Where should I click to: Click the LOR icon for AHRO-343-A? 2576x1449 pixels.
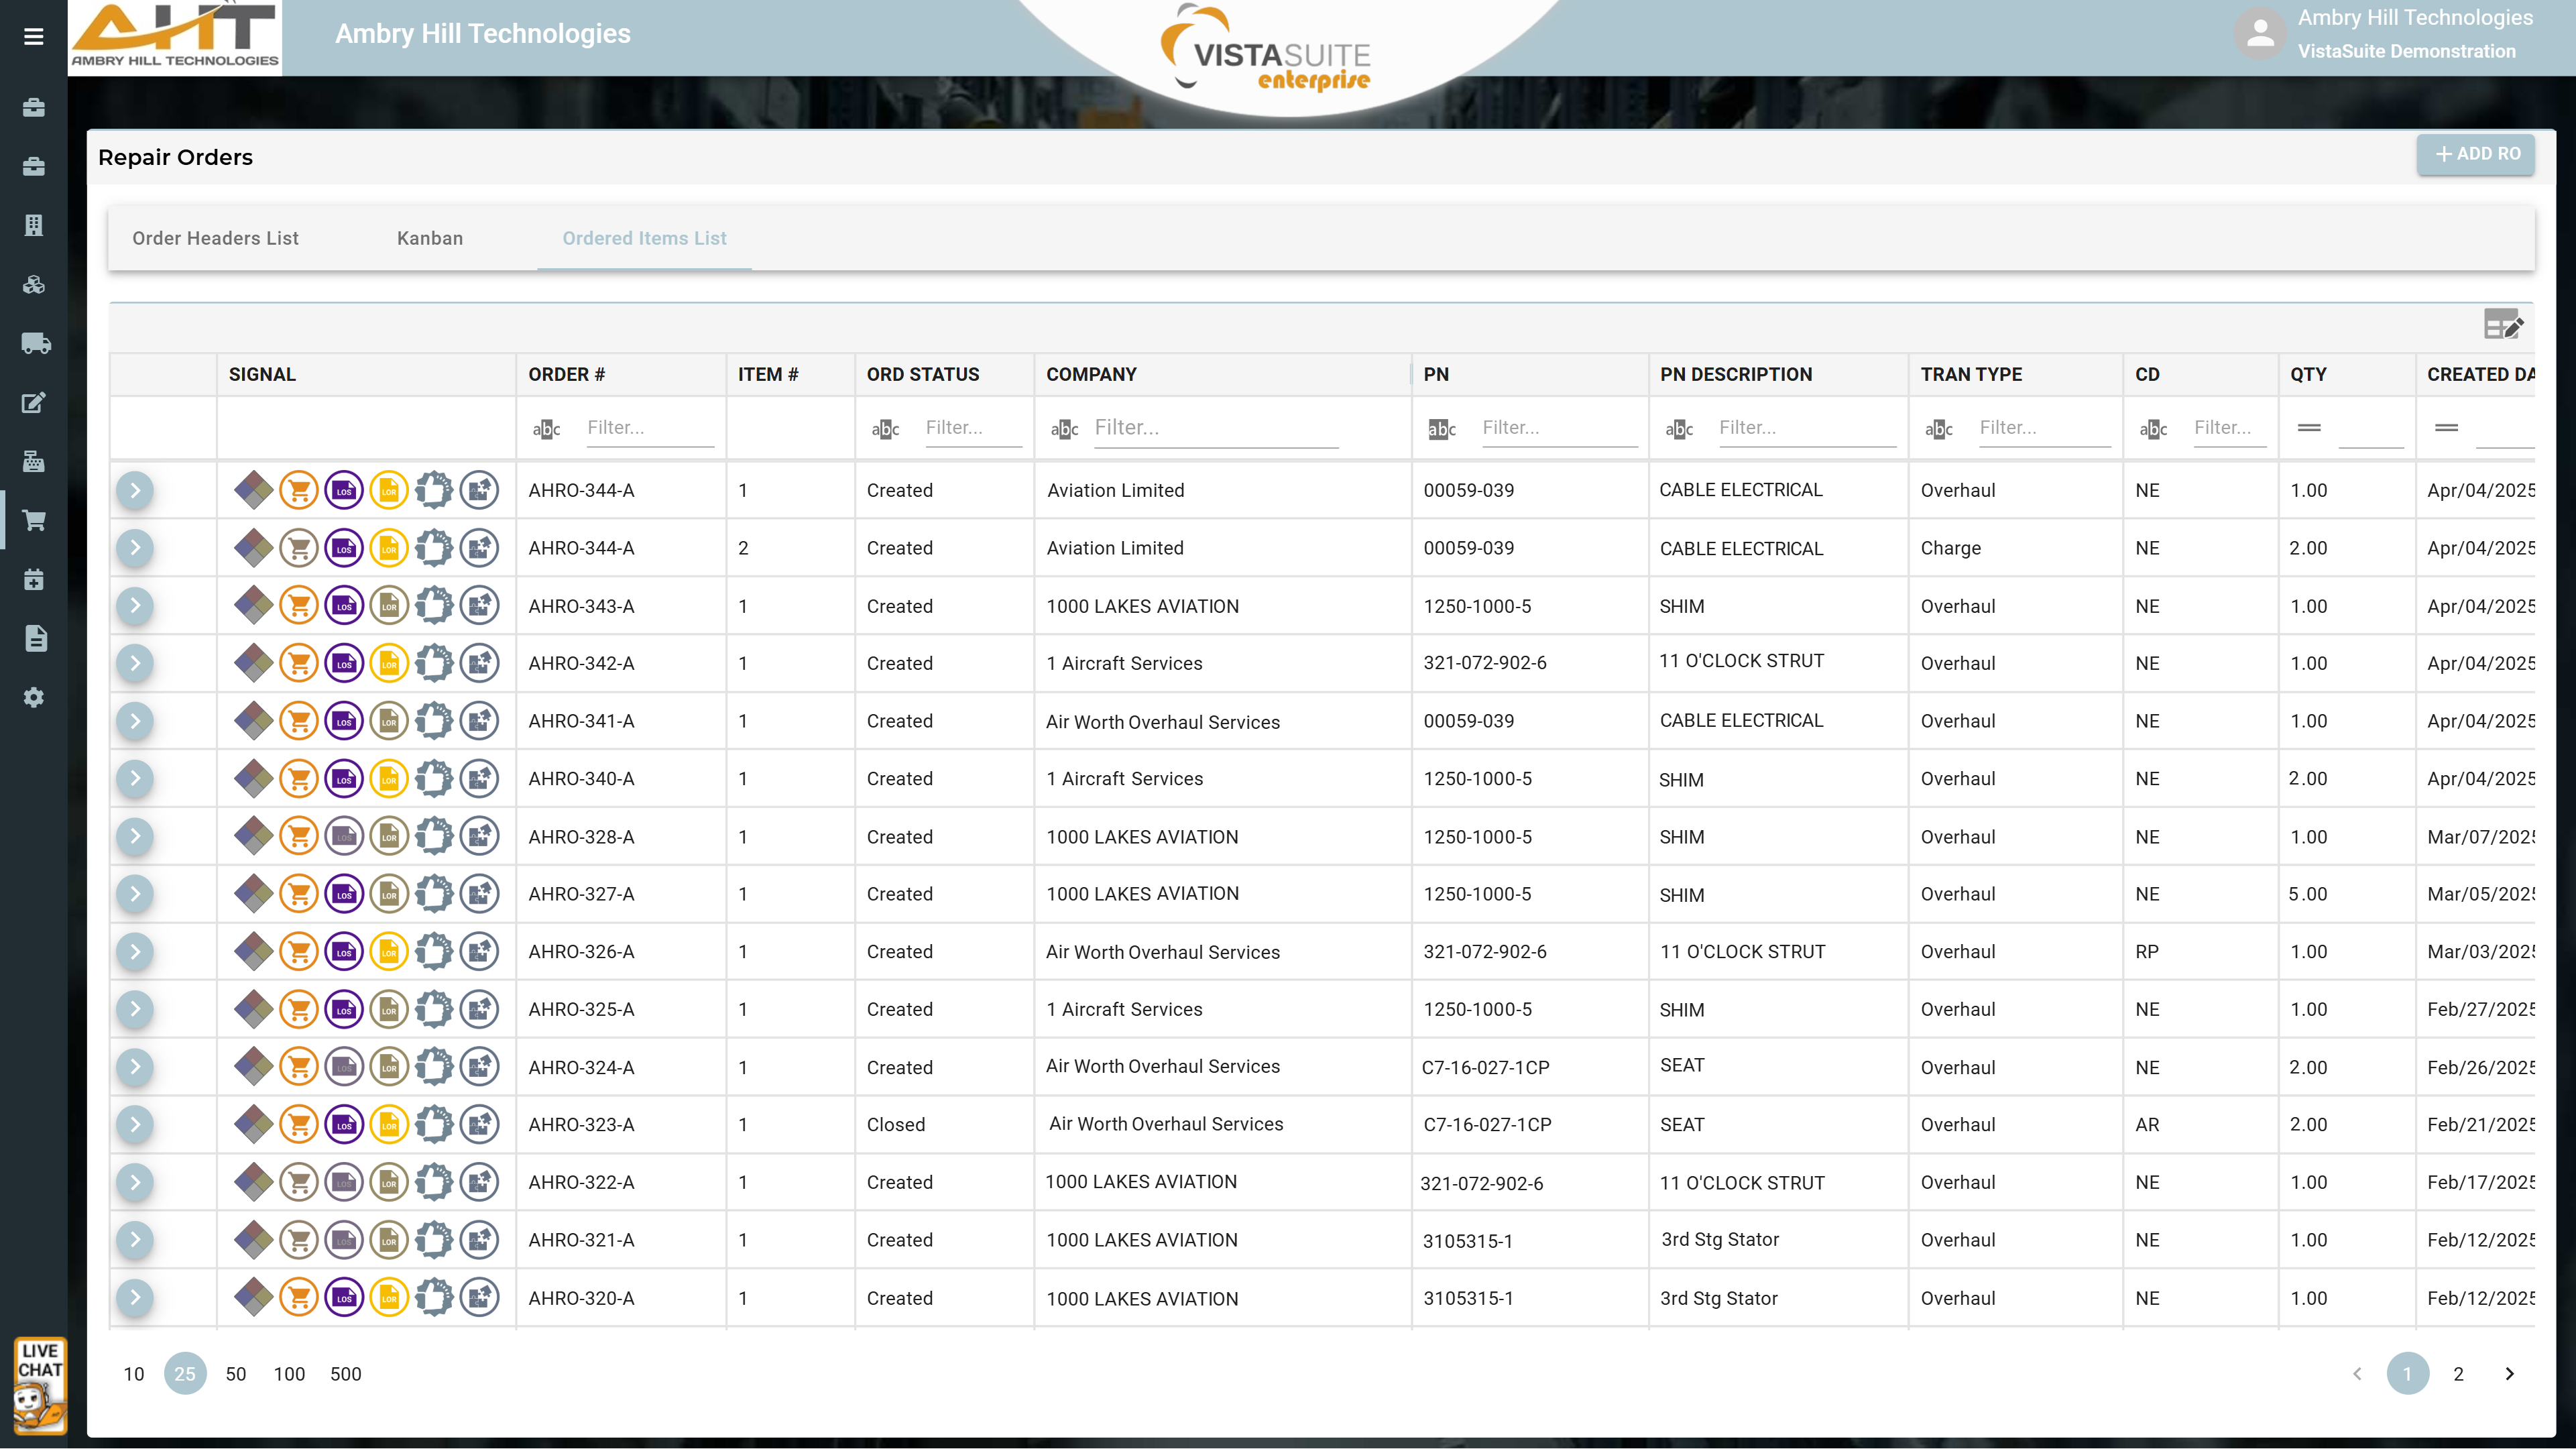pyautogui.click(x=389, y=606)
